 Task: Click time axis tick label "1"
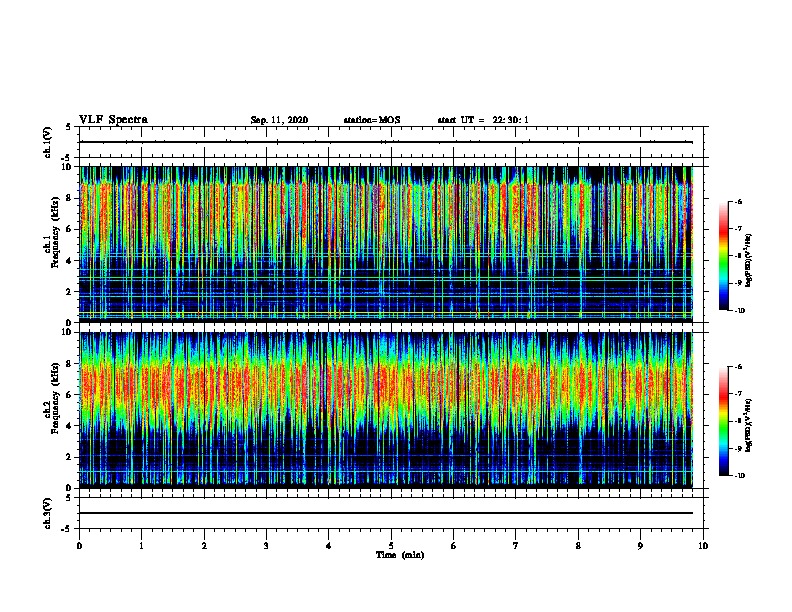pos(141,546)
